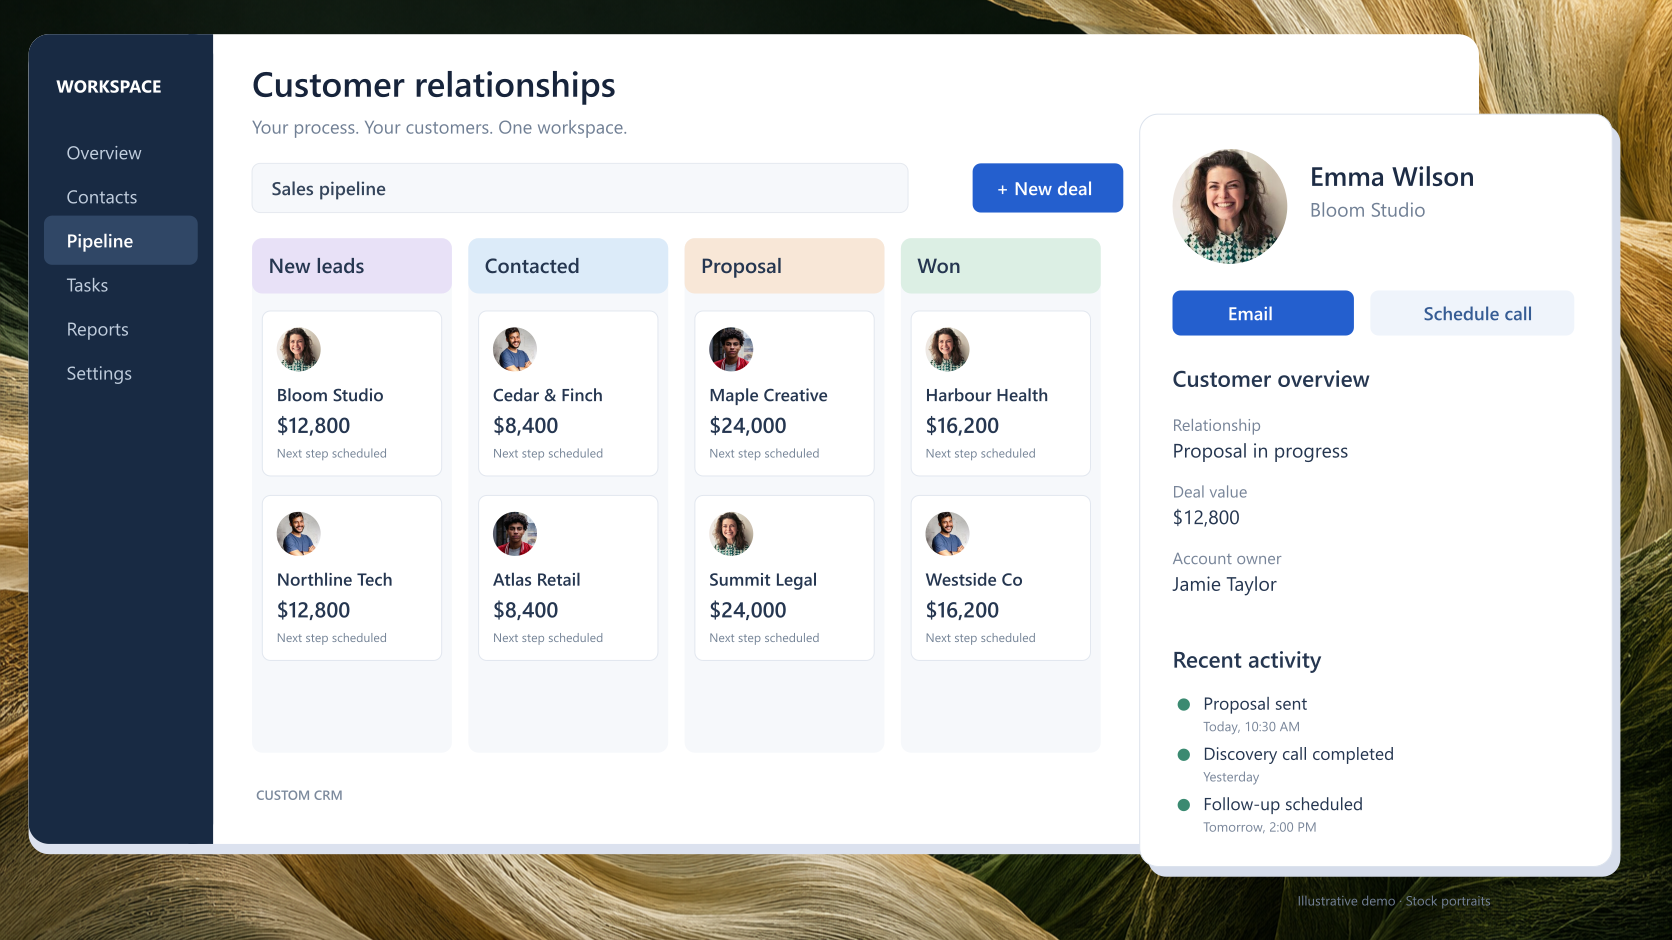The height and width of the screenshot is (940, 1672).
Task: Select the New leads column header
Action: [352, 266]
